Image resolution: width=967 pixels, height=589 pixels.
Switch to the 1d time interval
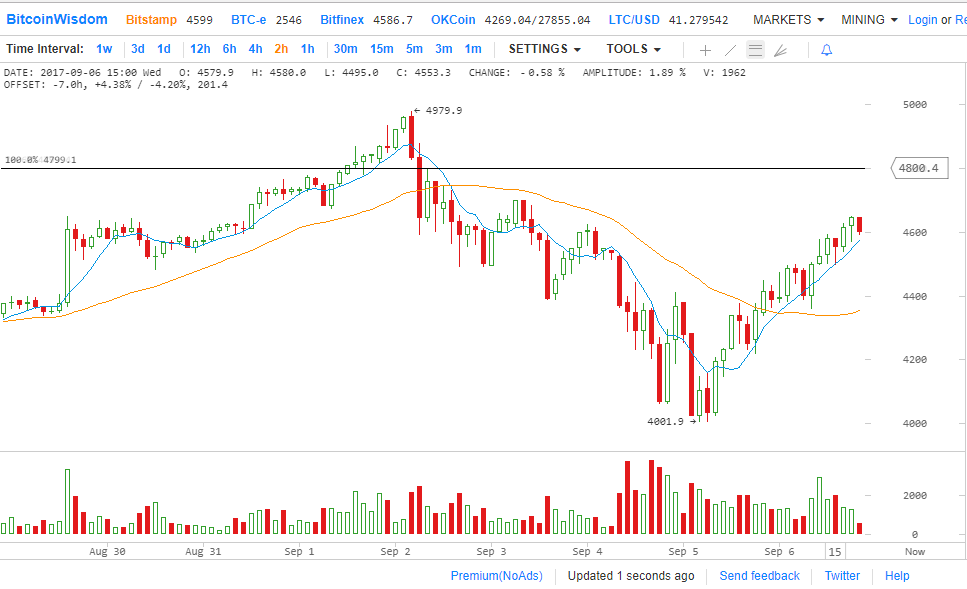tap(164, 49)
